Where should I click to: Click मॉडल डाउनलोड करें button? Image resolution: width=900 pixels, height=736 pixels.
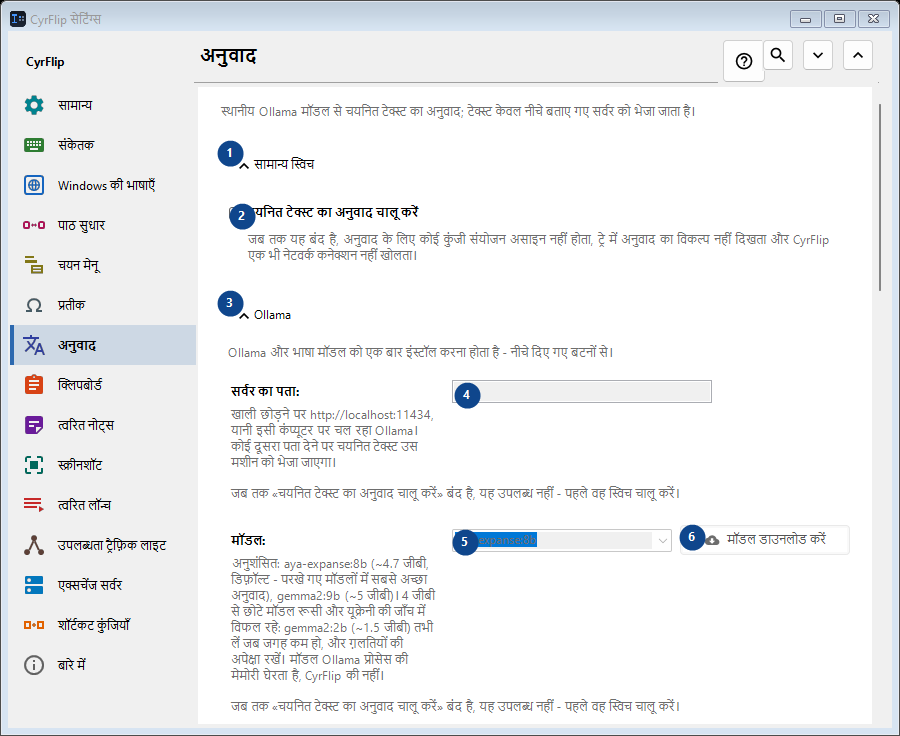point(765,540)
